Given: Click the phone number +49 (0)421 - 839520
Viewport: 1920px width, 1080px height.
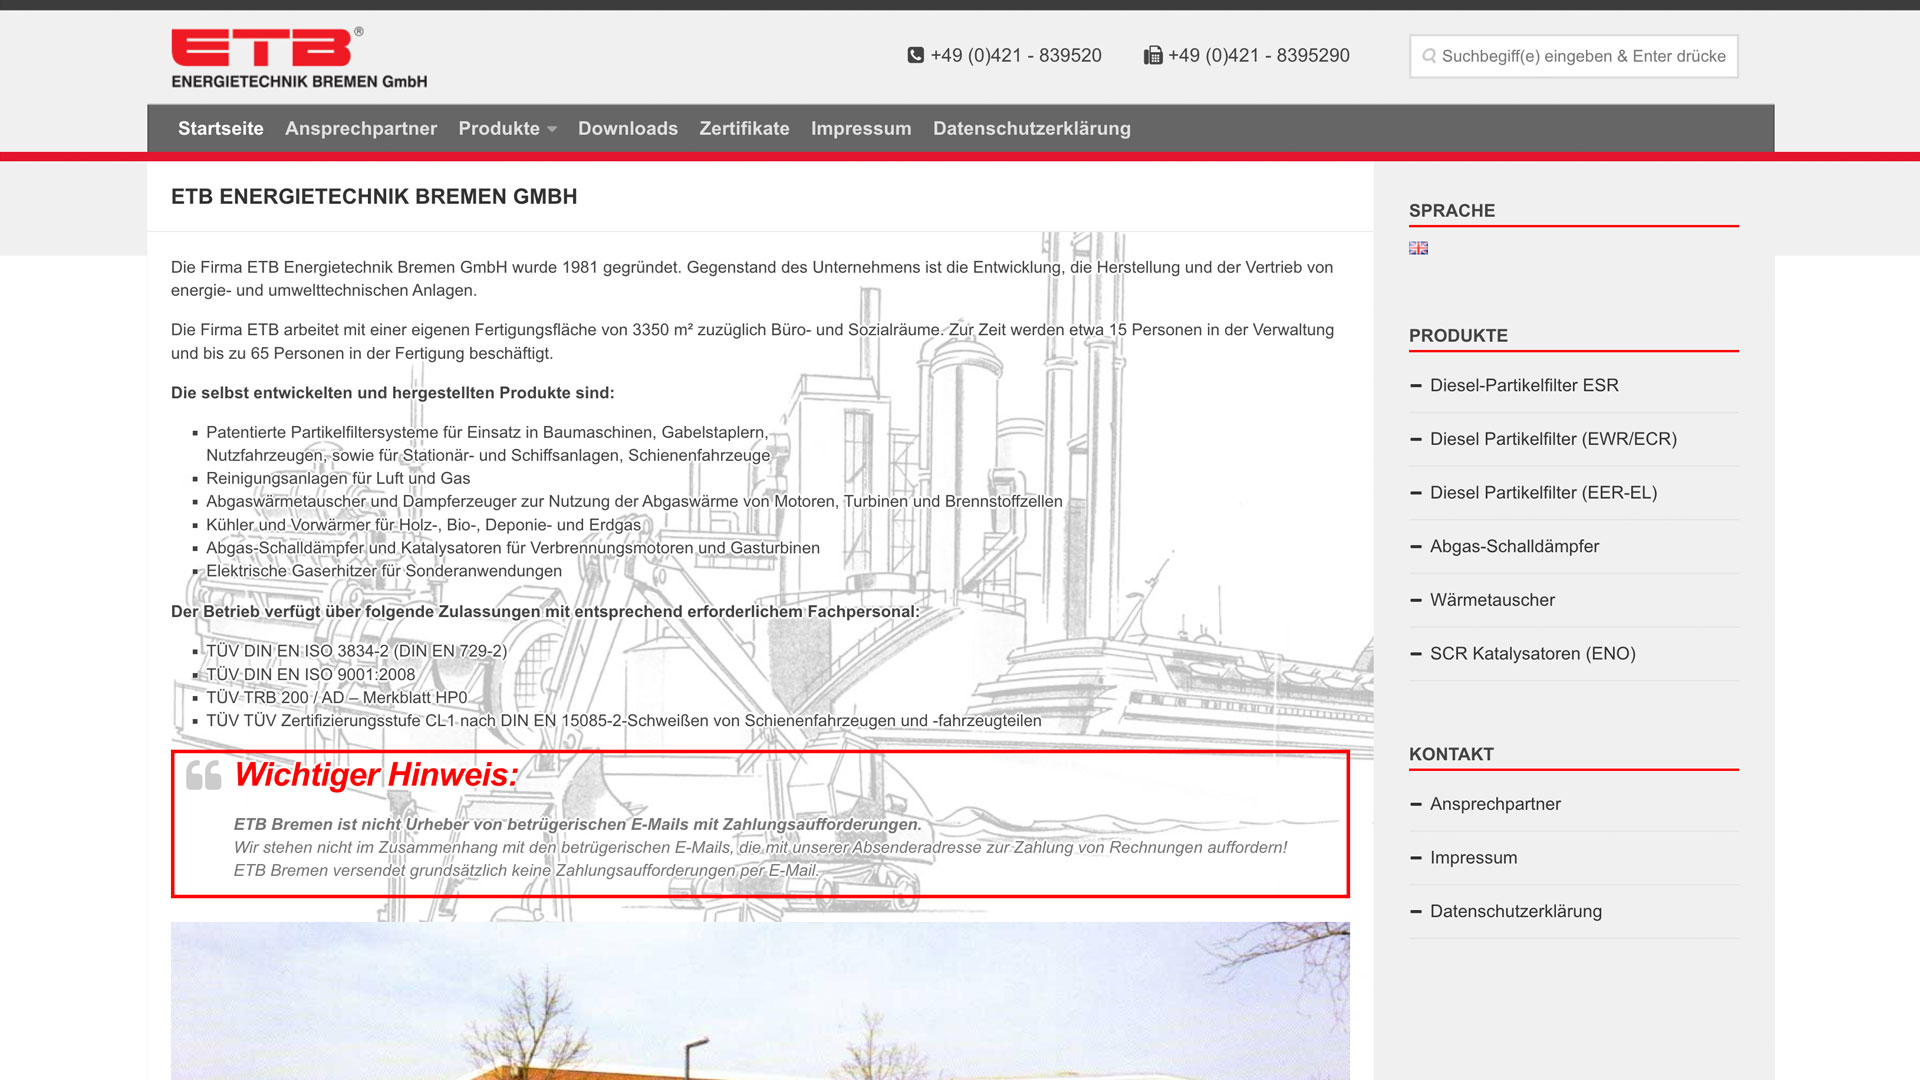Looking at the screenshot, I should click(x=1016, y=55).
